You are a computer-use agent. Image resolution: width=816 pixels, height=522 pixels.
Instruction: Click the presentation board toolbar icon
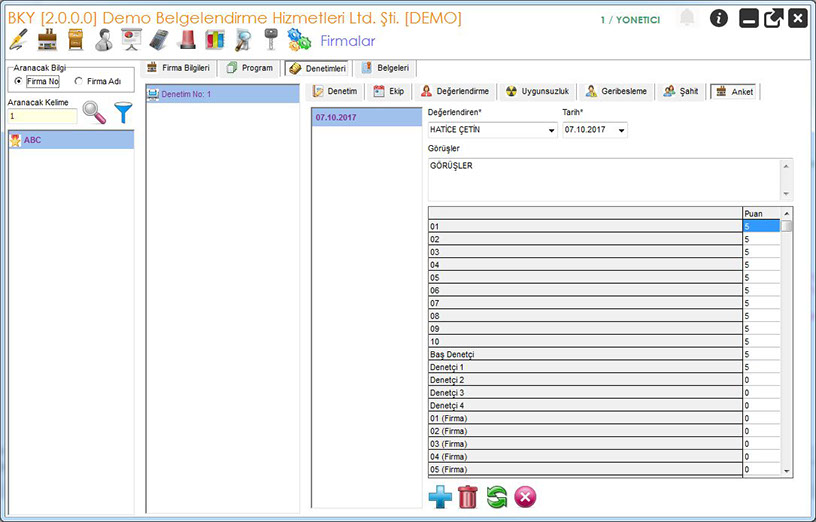click(131, 40)
